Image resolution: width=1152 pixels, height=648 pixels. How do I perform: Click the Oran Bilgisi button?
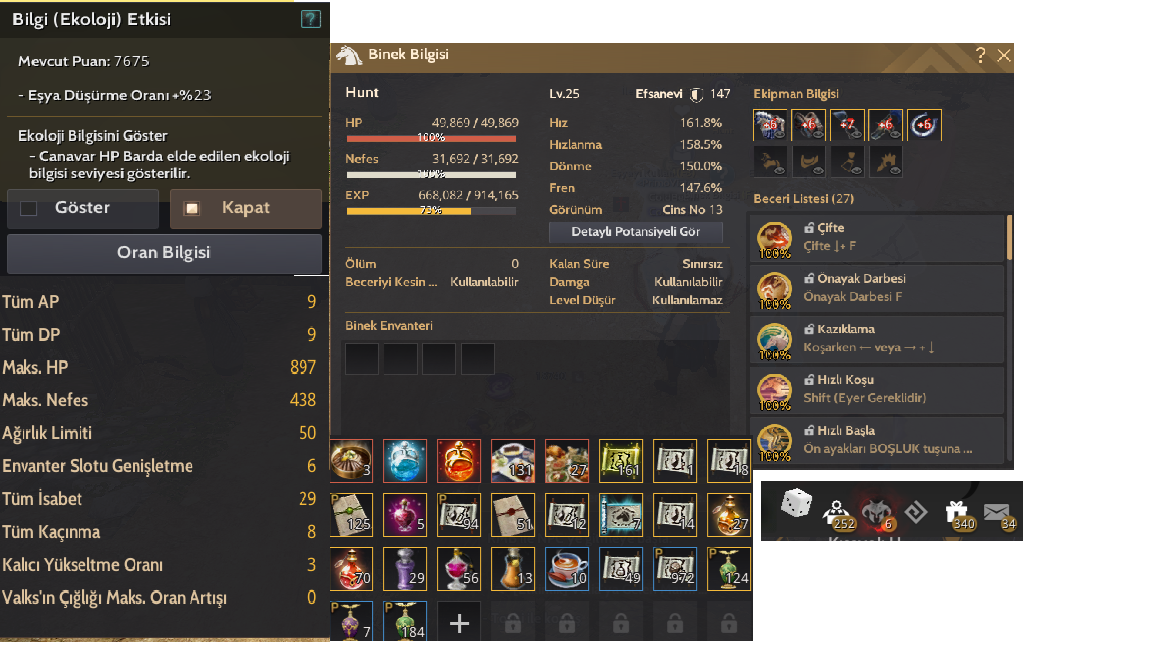pyautogui.click(x=165, y=253)
